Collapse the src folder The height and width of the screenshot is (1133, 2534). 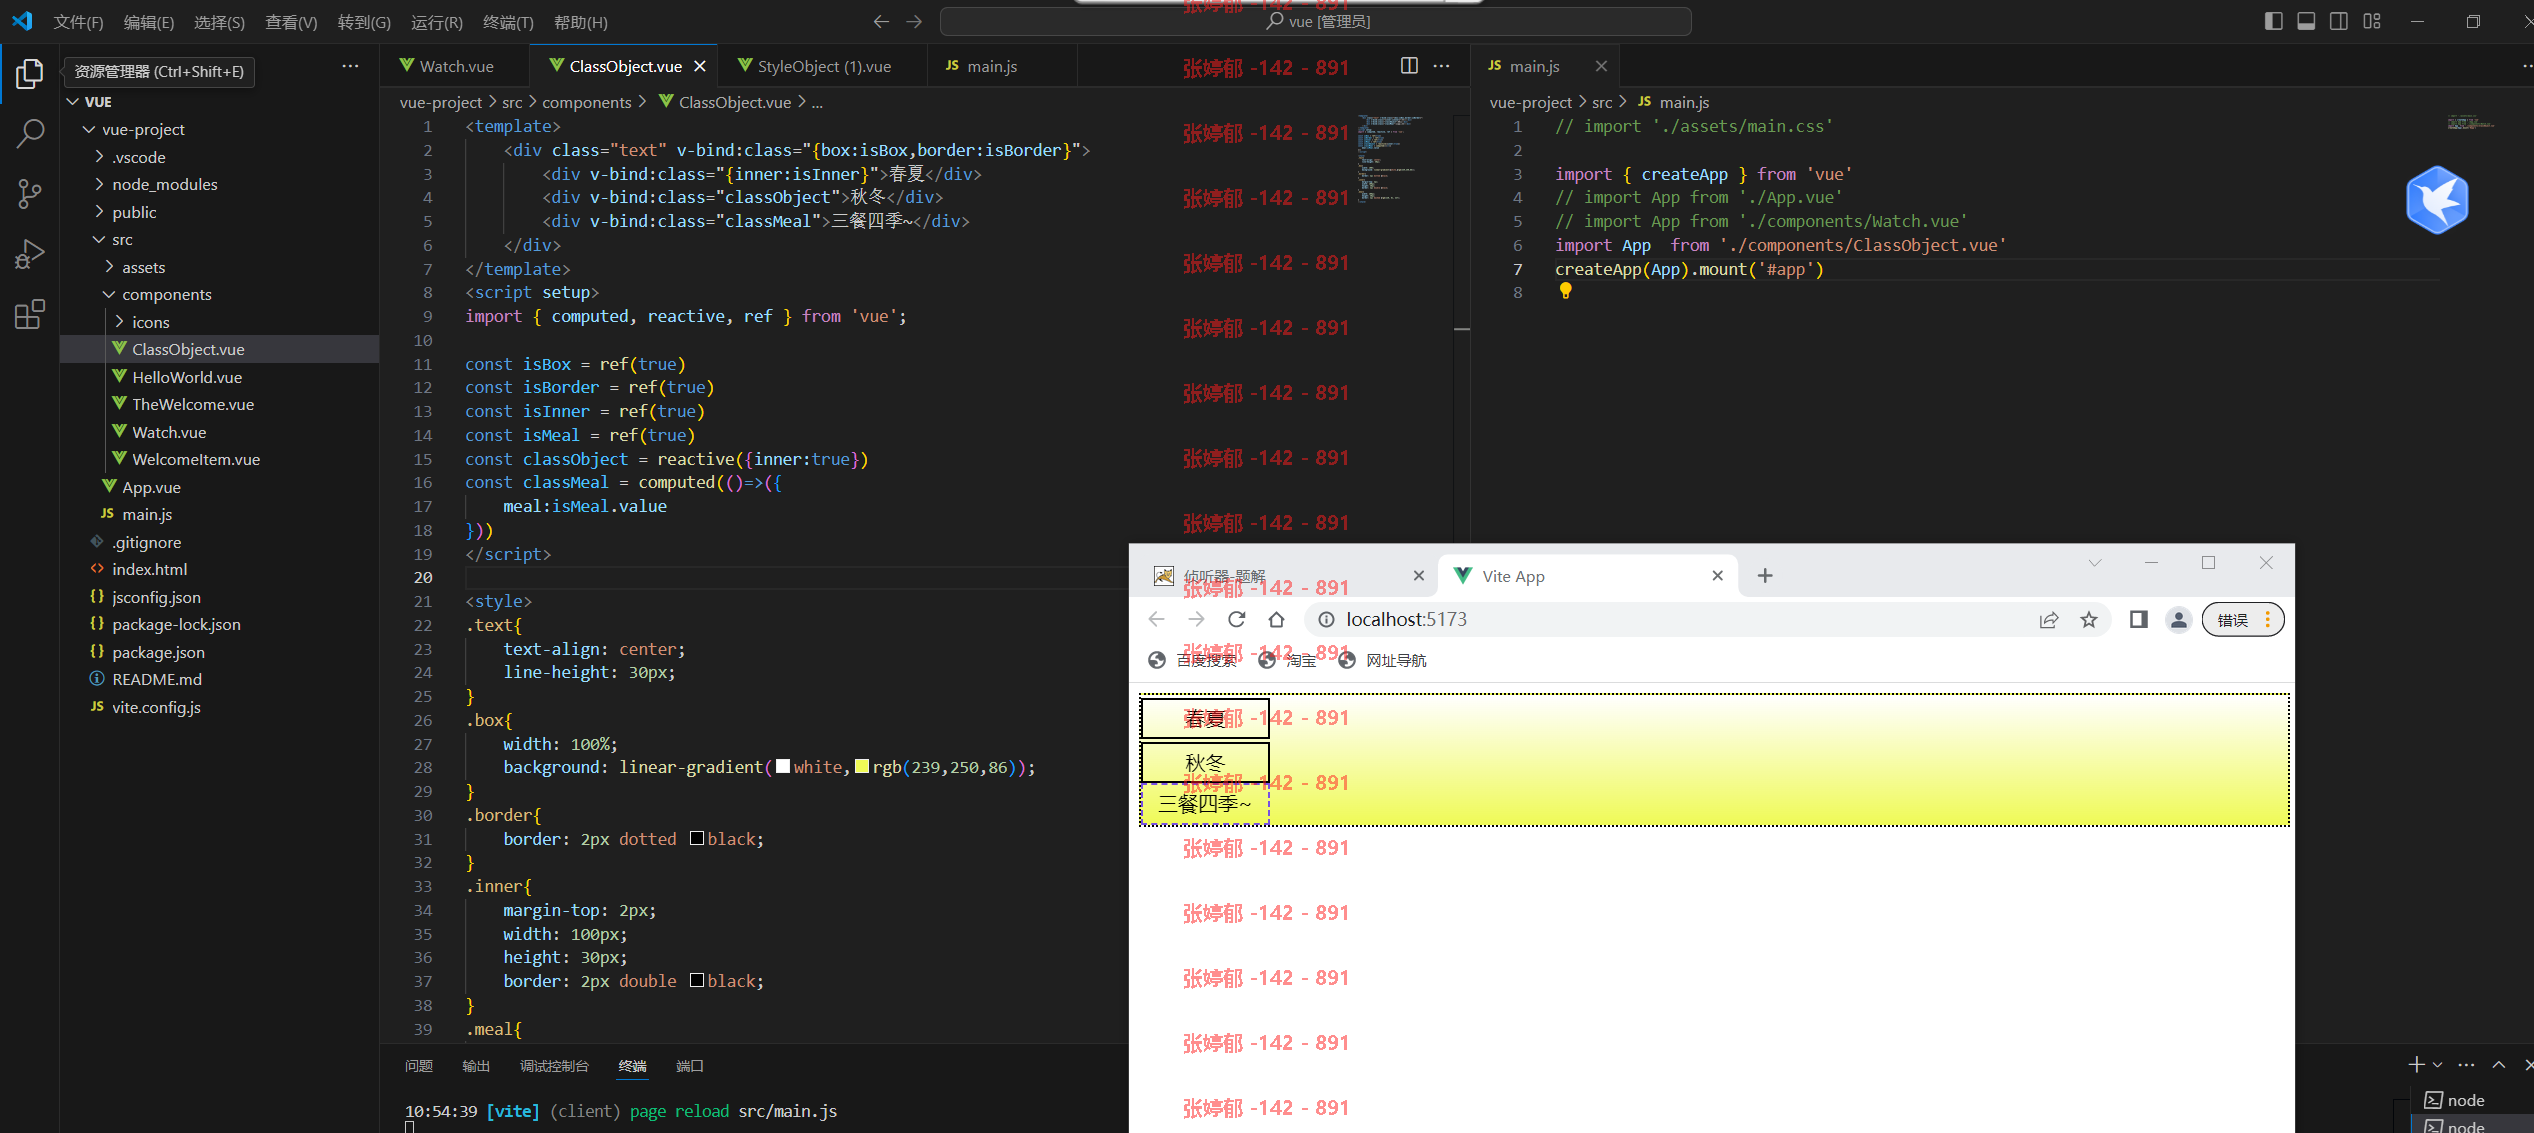coord(99,239)
